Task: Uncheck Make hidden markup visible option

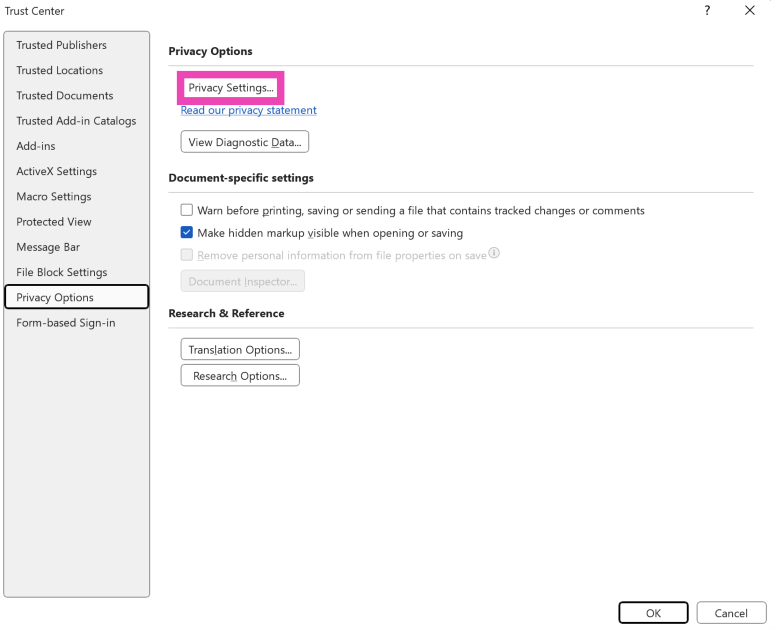Action: tap(187, 233)
